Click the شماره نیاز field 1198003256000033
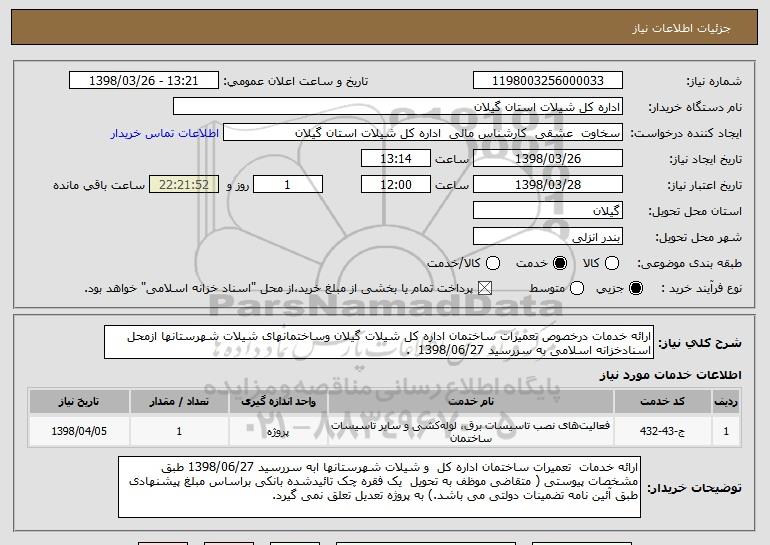Viewport: 770px width, 545px height. 548,81
